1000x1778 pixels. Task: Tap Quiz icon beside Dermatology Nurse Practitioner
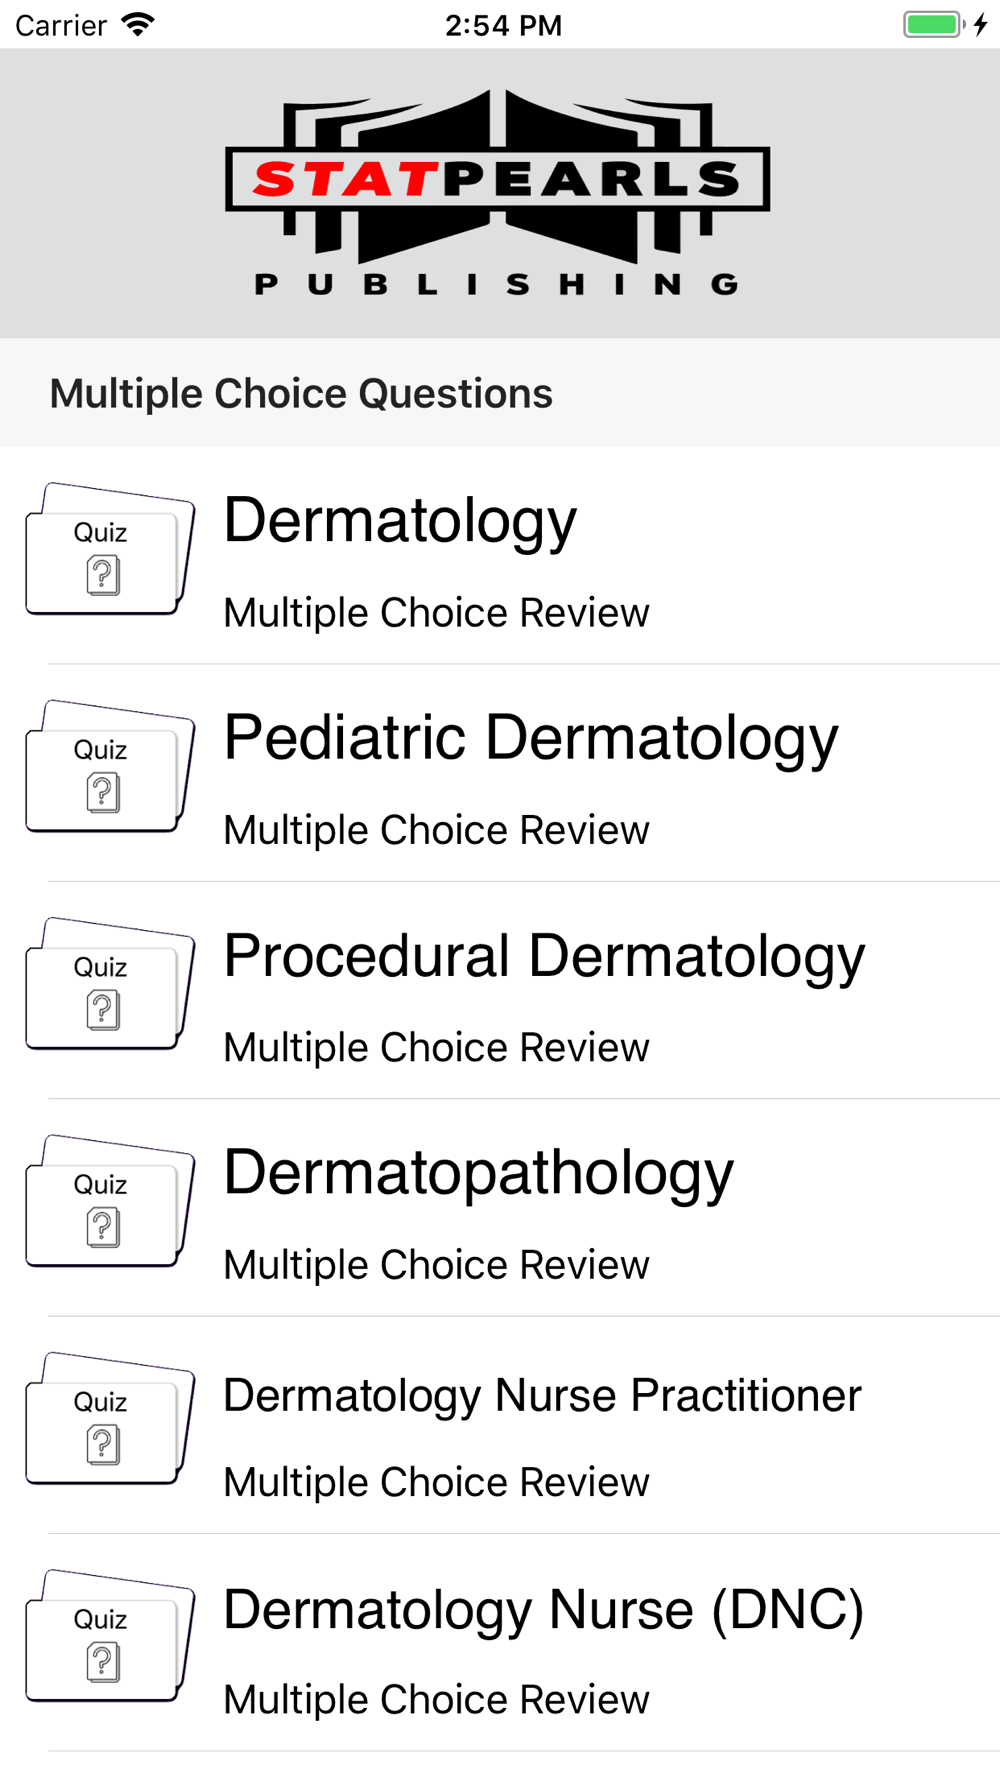109,1418
